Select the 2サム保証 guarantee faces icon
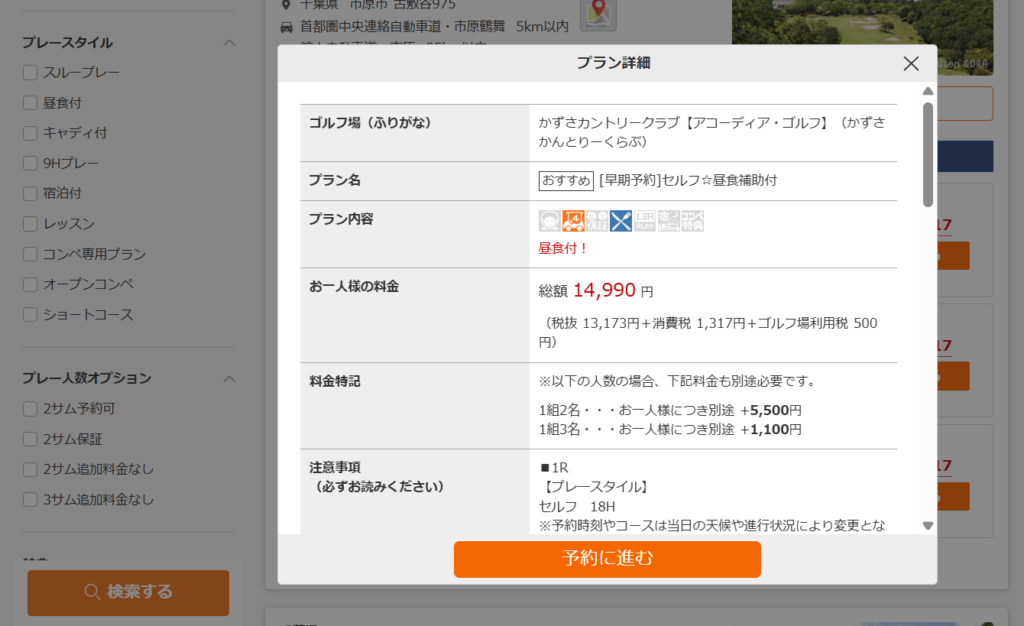The image size is (1024, 626). tap(597, 221)
